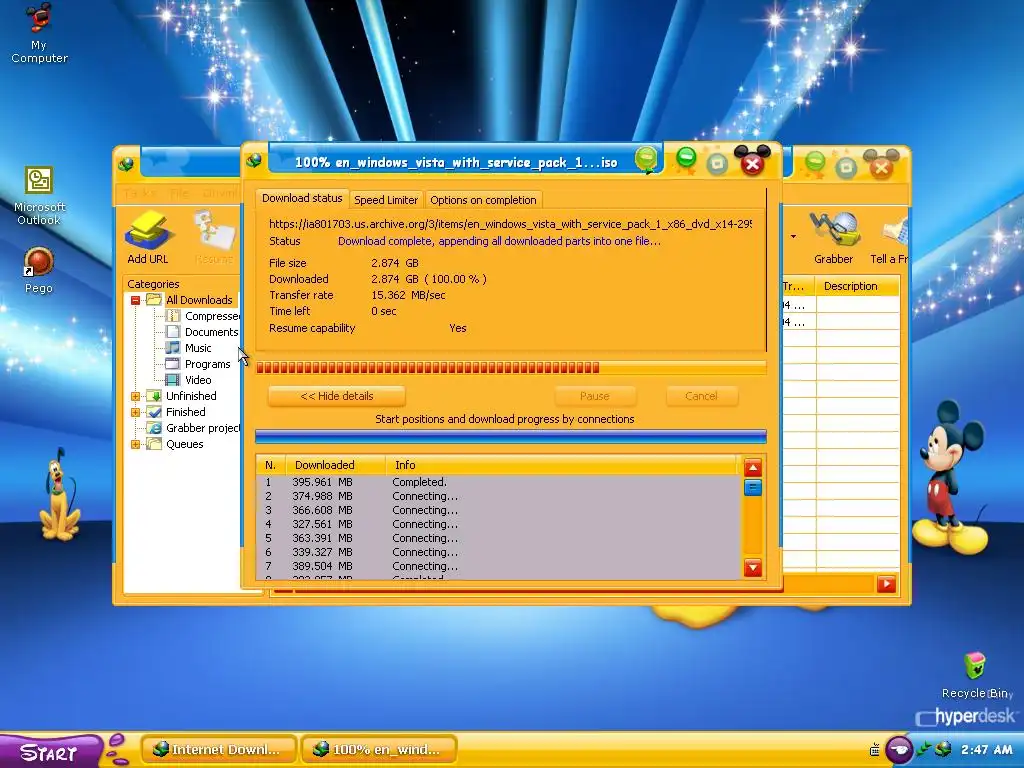Image resolution: width=1024 pixels, height=768 pixels.
Task: Select Programs category in tree
Action: (199, 364)
